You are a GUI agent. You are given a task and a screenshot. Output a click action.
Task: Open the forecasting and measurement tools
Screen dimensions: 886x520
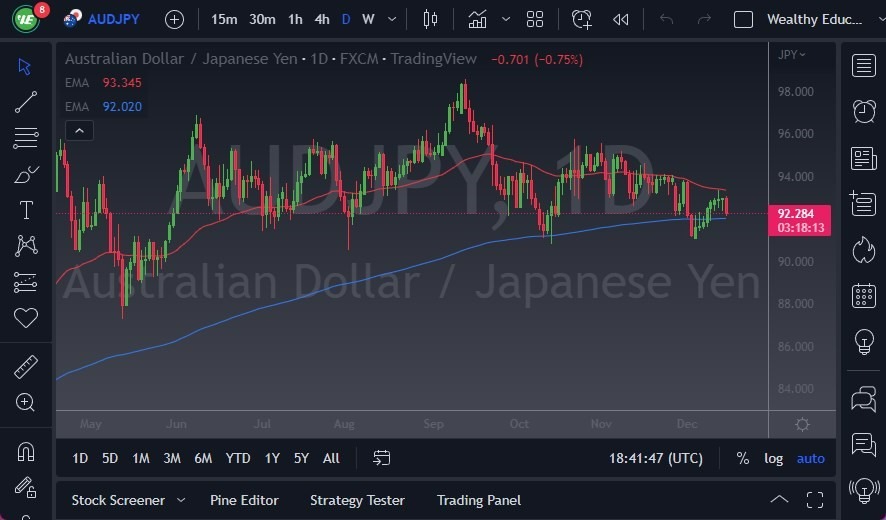pos(26,282)
